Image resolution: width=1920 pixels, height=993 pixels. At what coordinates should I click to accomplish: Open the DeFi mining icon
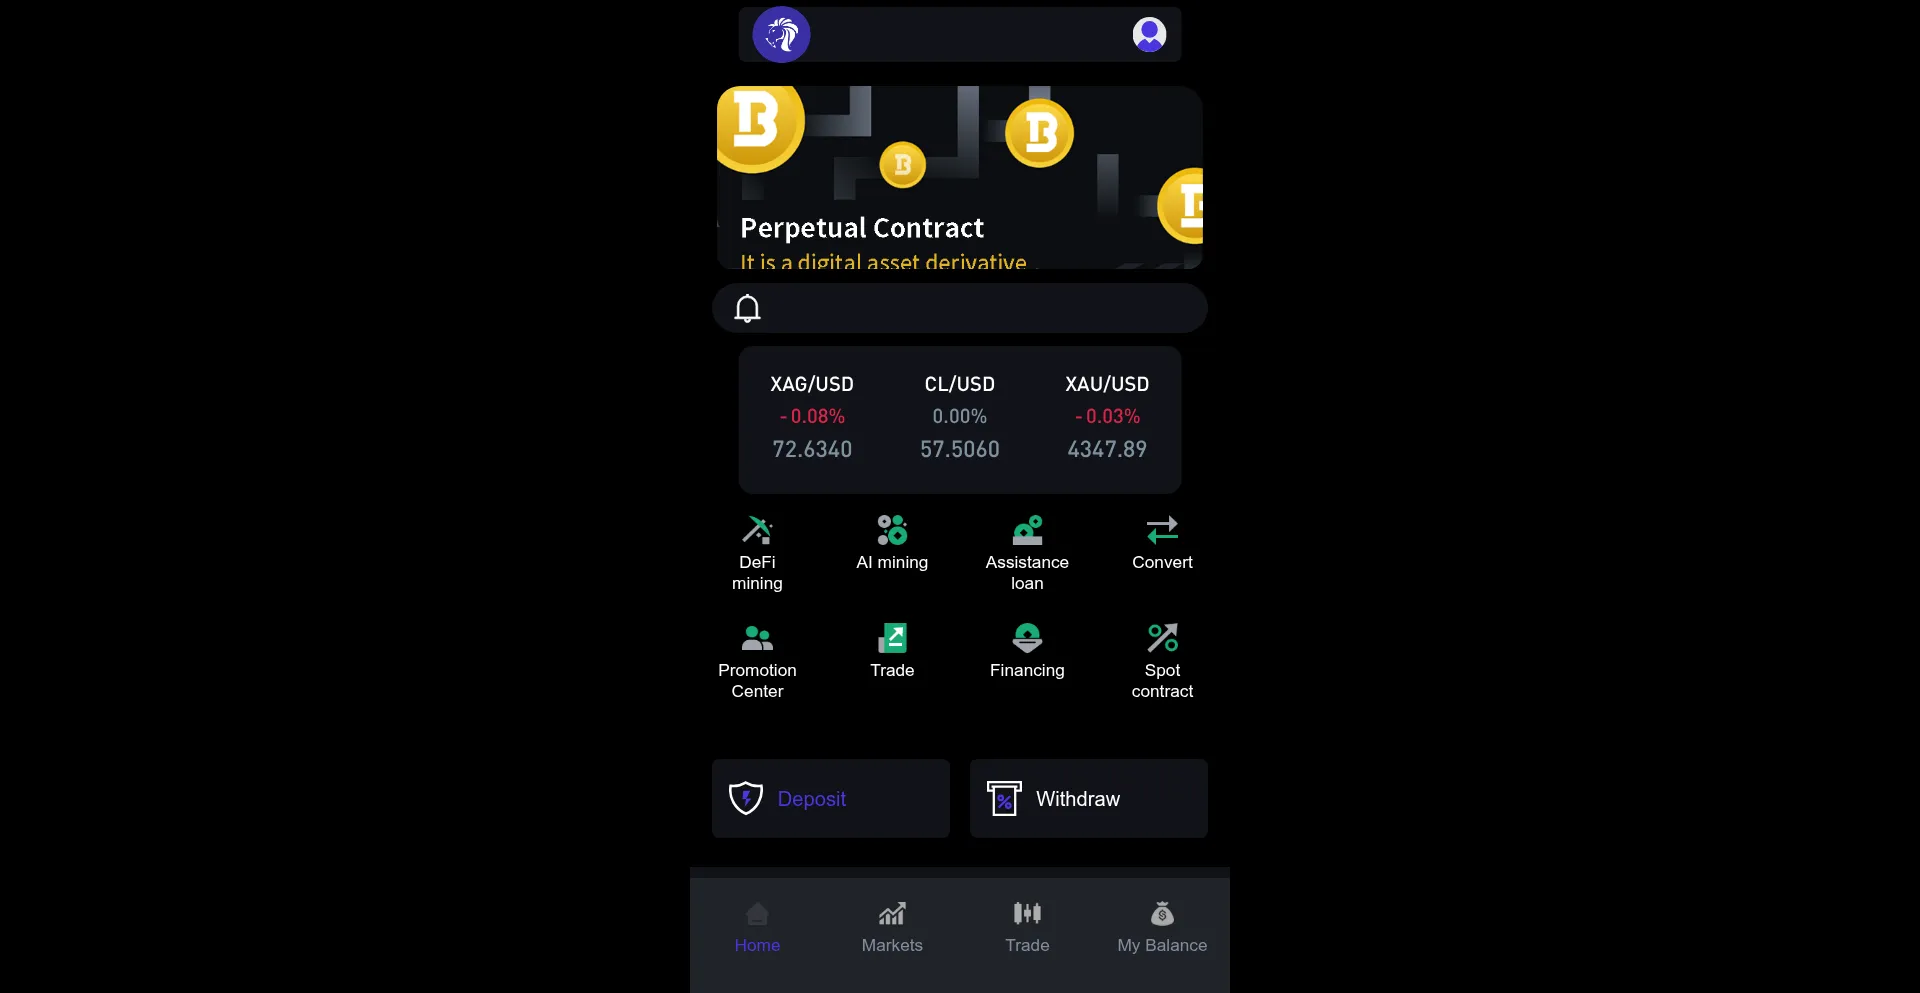pyautogui.click(x=757, y=530)
